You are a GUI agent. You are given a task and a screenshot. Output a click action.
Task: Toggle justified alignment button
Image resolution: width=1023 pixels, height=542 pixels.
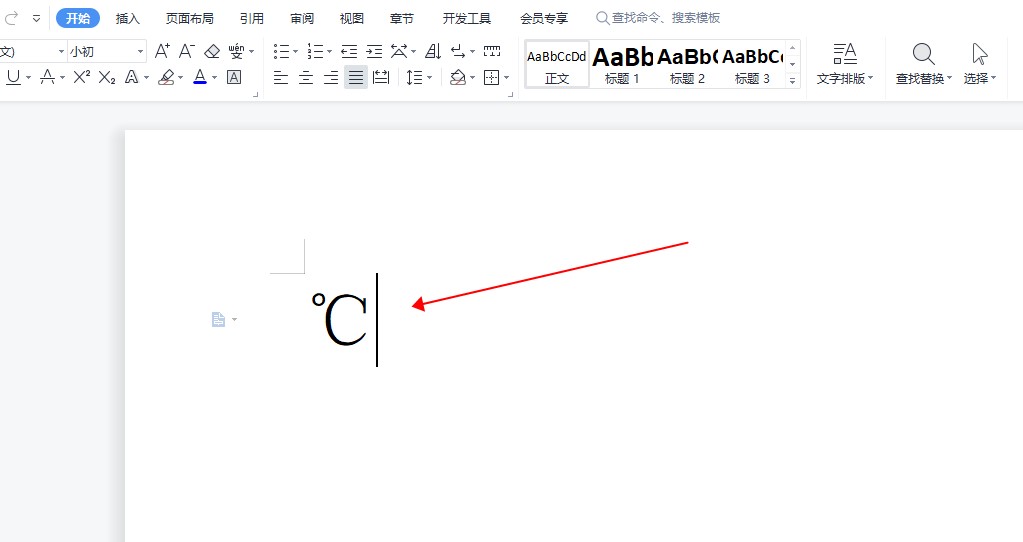click(355, 77)
